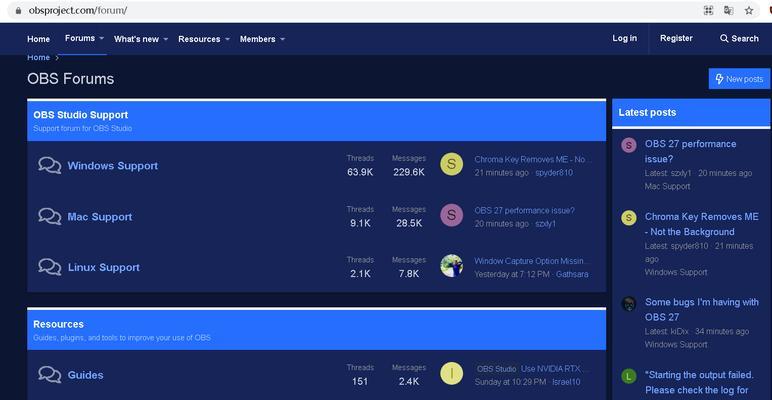Screen dimensions: 772x400
Task: Open the Members nav item
Action: tap(257, 39)
